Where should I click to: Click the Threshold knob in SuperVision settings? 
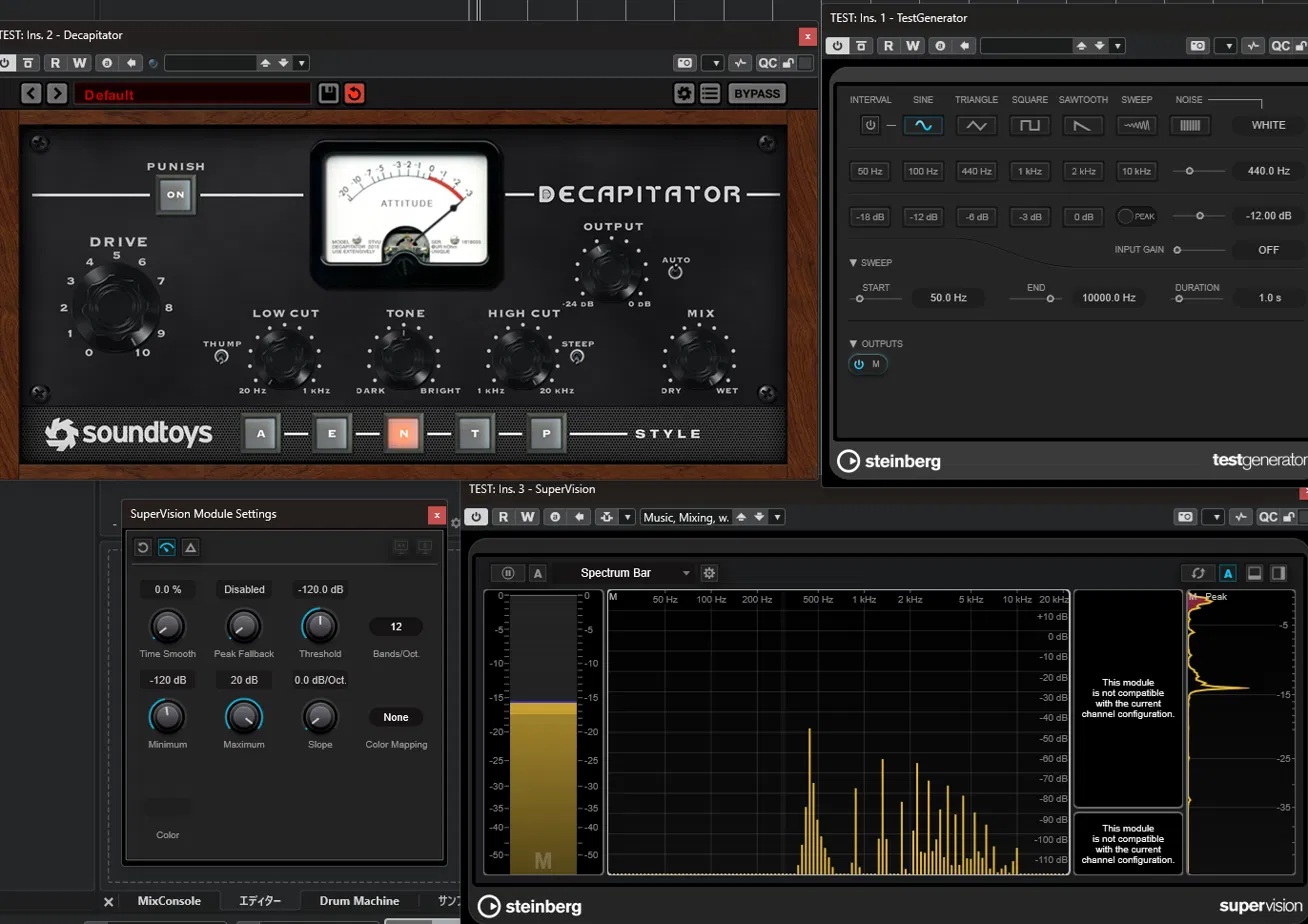click(319, 627)
